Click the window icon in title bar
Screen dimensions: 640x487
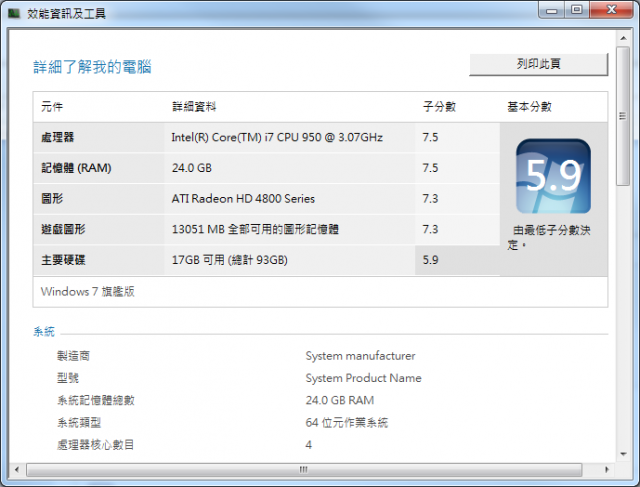click(x=14, y=13)
